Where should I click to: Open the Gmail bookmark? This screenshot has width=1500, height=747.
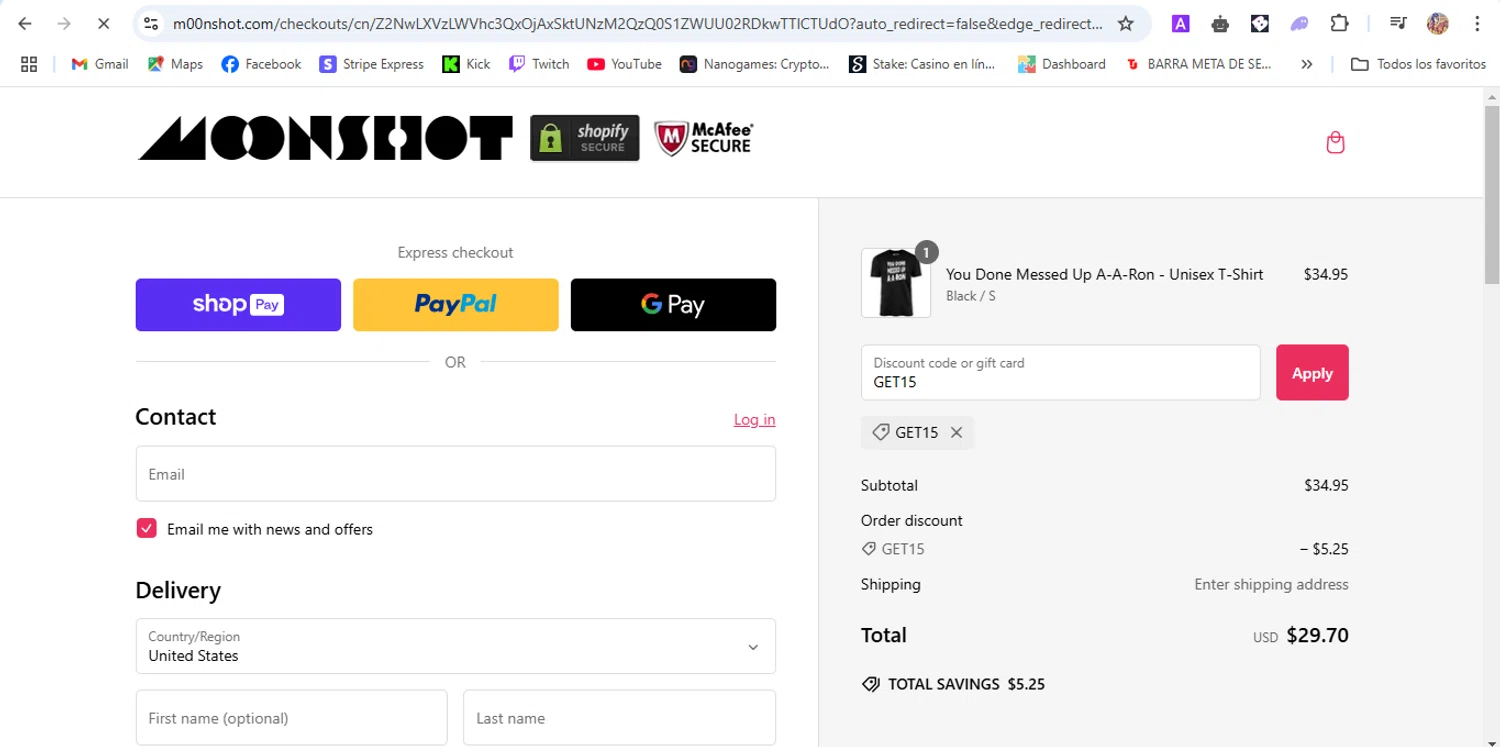100,64
